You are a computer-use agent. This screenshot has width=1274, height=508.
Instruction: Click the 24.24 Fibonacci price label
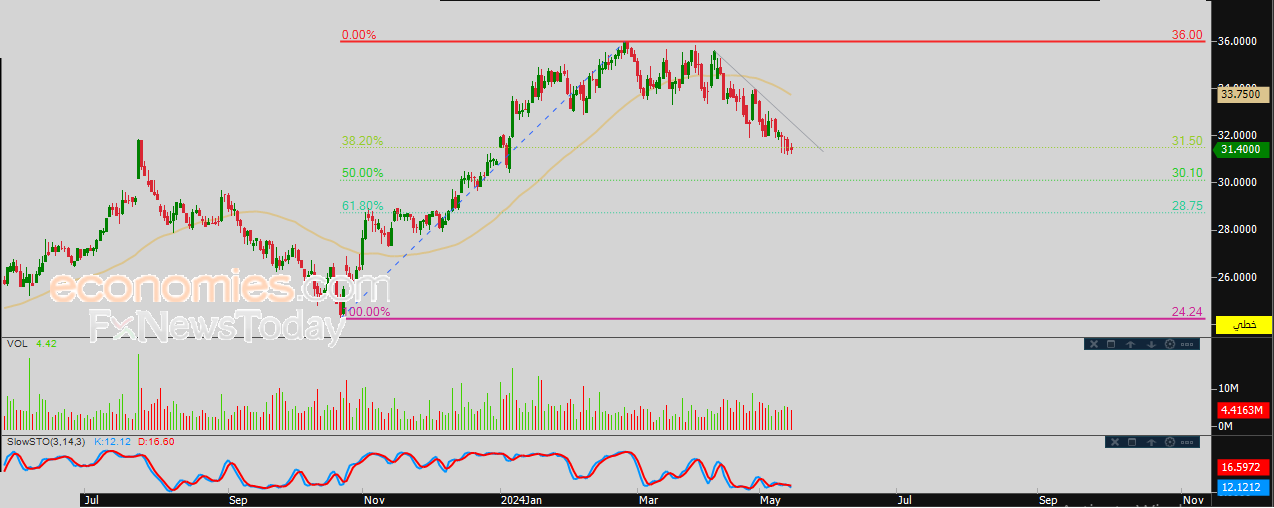1187,312
